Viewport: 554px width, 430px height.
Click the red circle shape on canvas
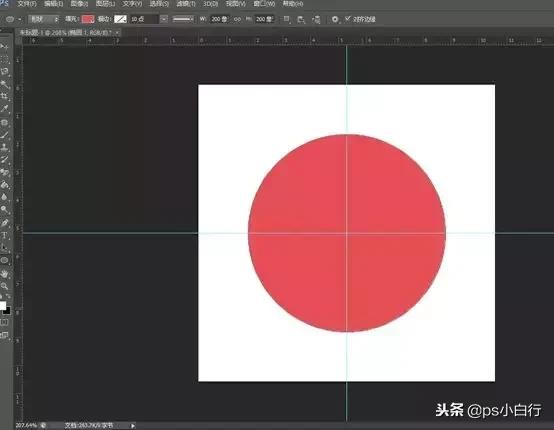347,233
